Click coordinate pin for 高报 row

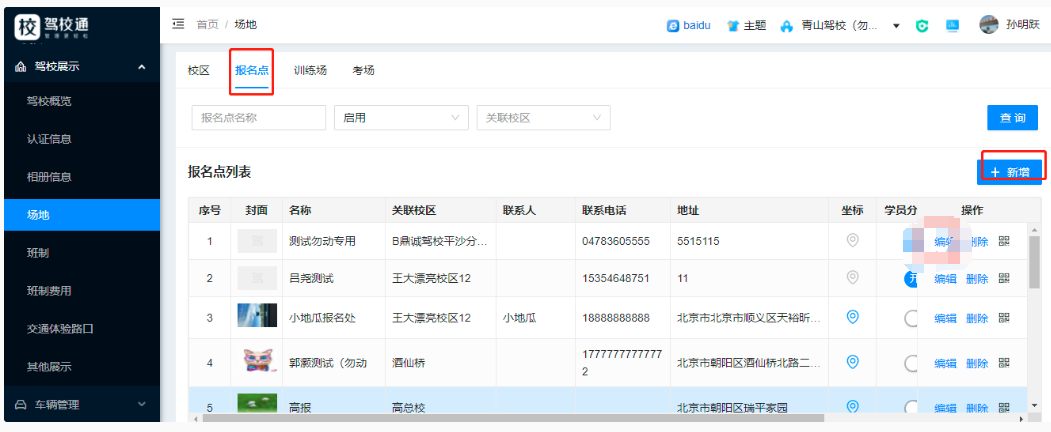(x=853, y=406)
